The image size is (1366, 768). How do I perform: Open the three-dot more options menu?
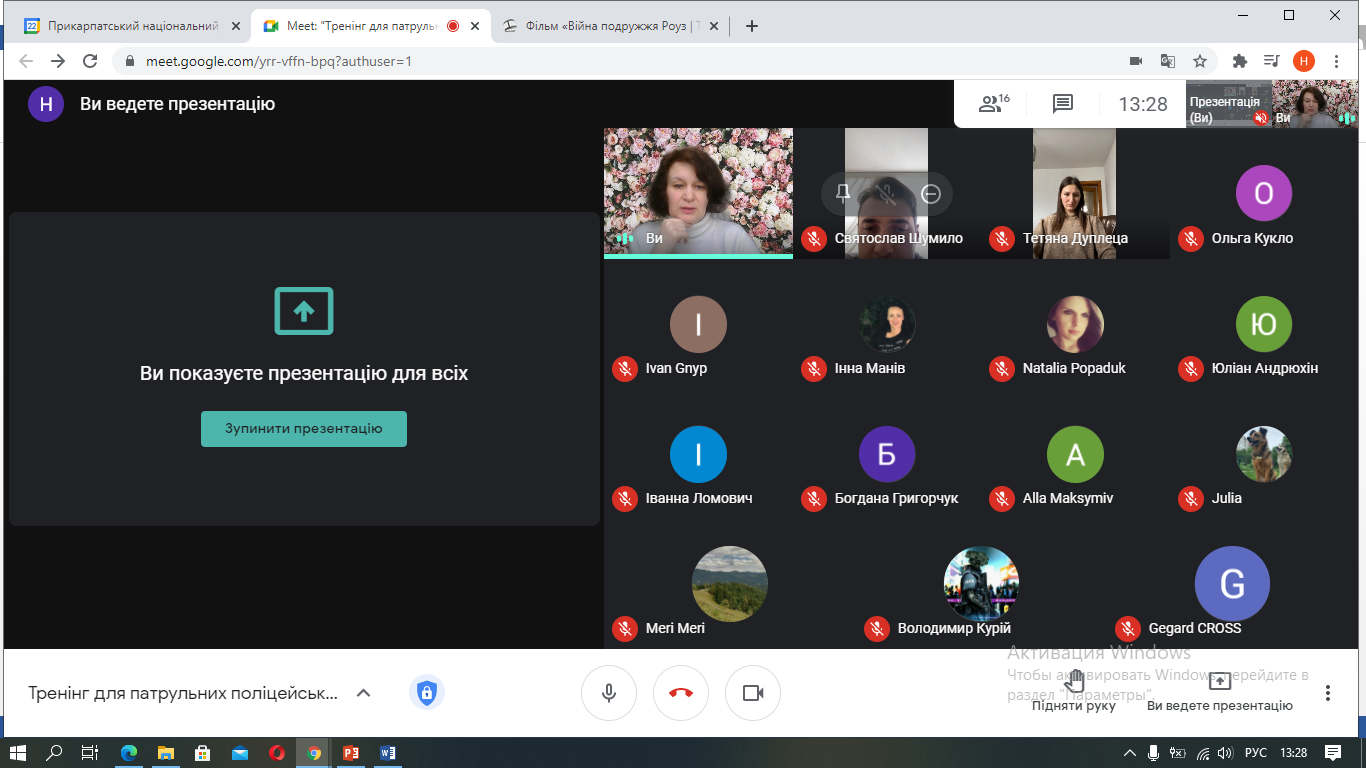(1328, 693)
